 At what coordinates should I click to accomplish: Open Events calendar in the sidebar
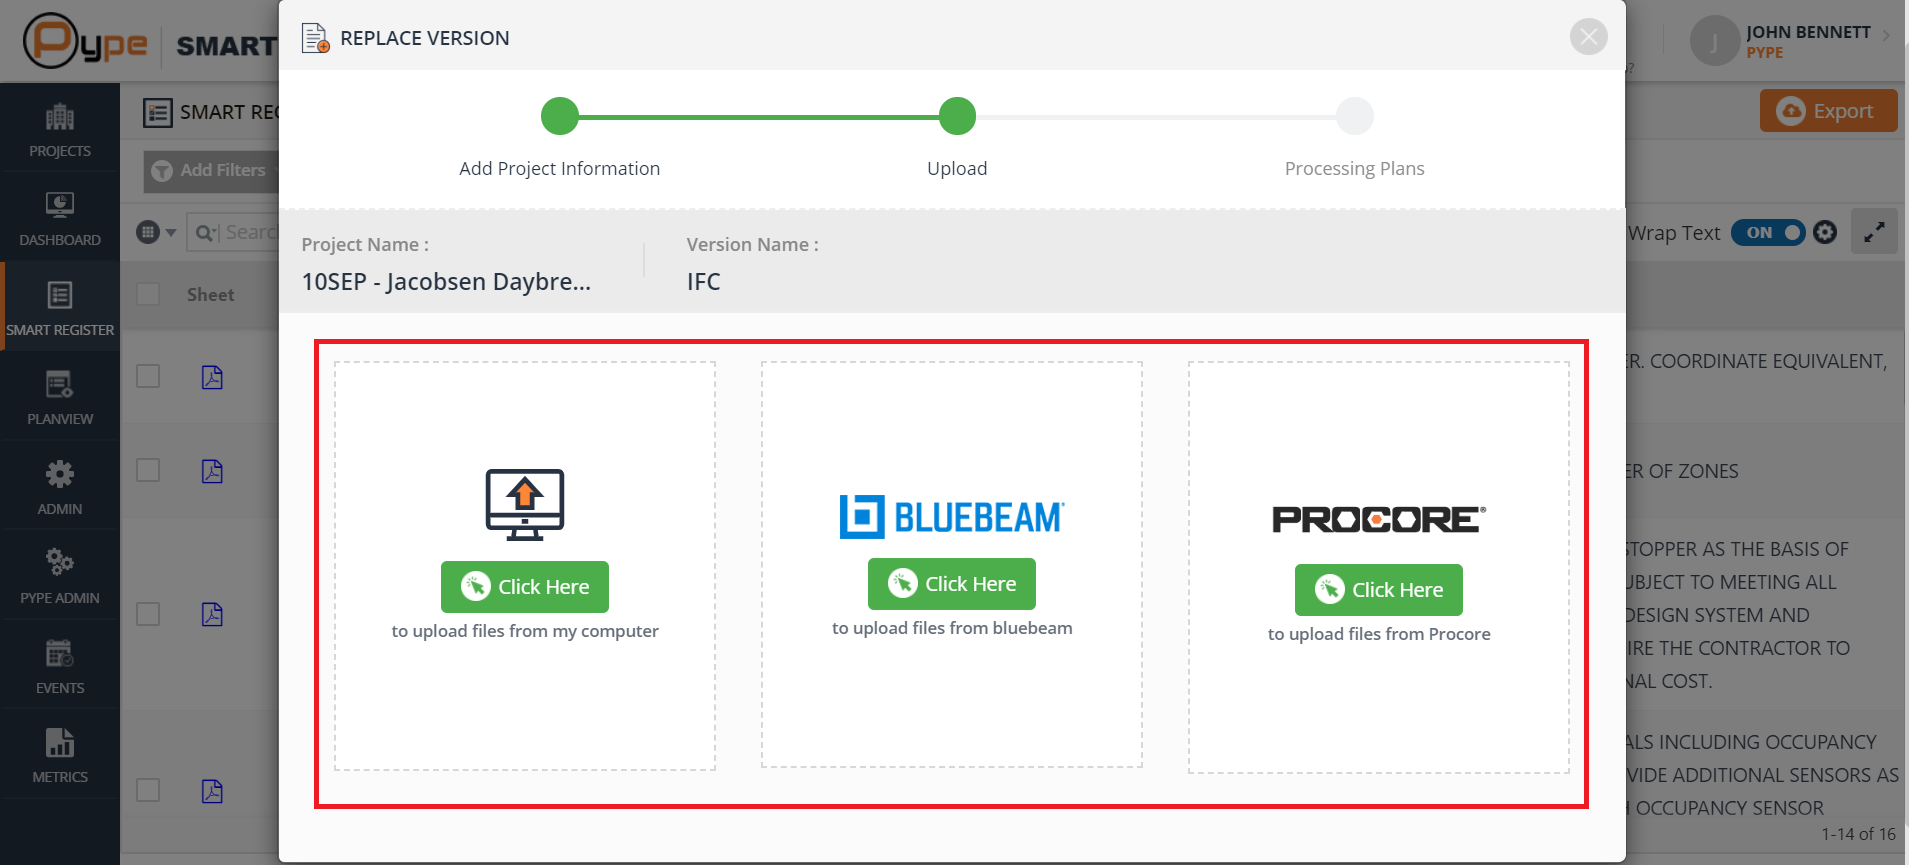coord(60,665)
